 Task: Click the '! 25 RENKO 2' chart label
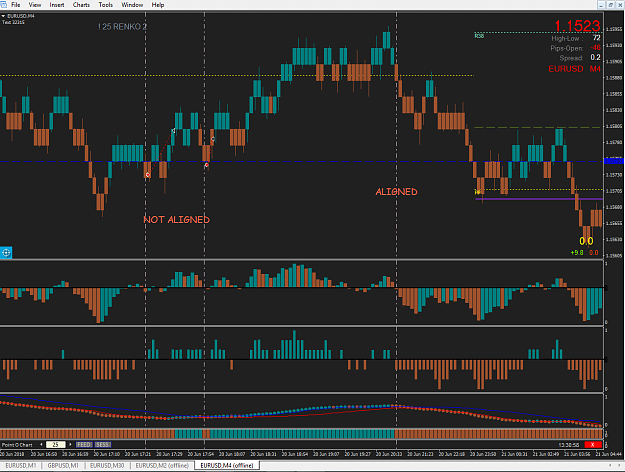tap(122, 27)
